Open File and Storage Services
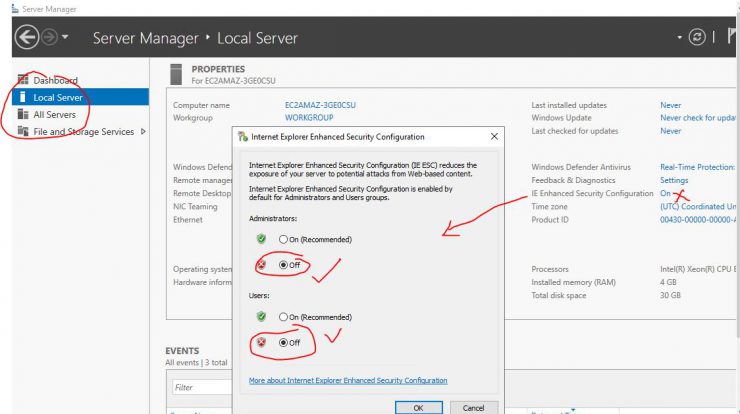 [84, 132]
